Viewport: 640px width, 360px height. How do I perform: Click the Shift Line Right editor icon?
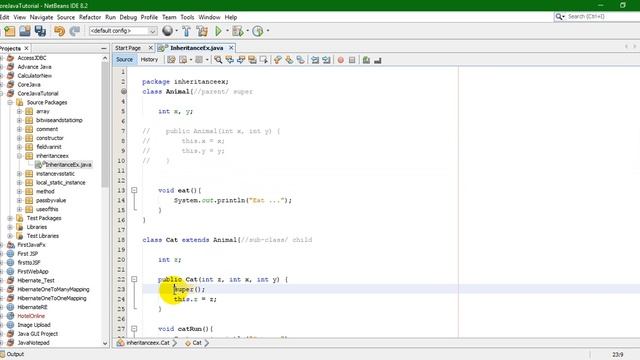[327, 60]
